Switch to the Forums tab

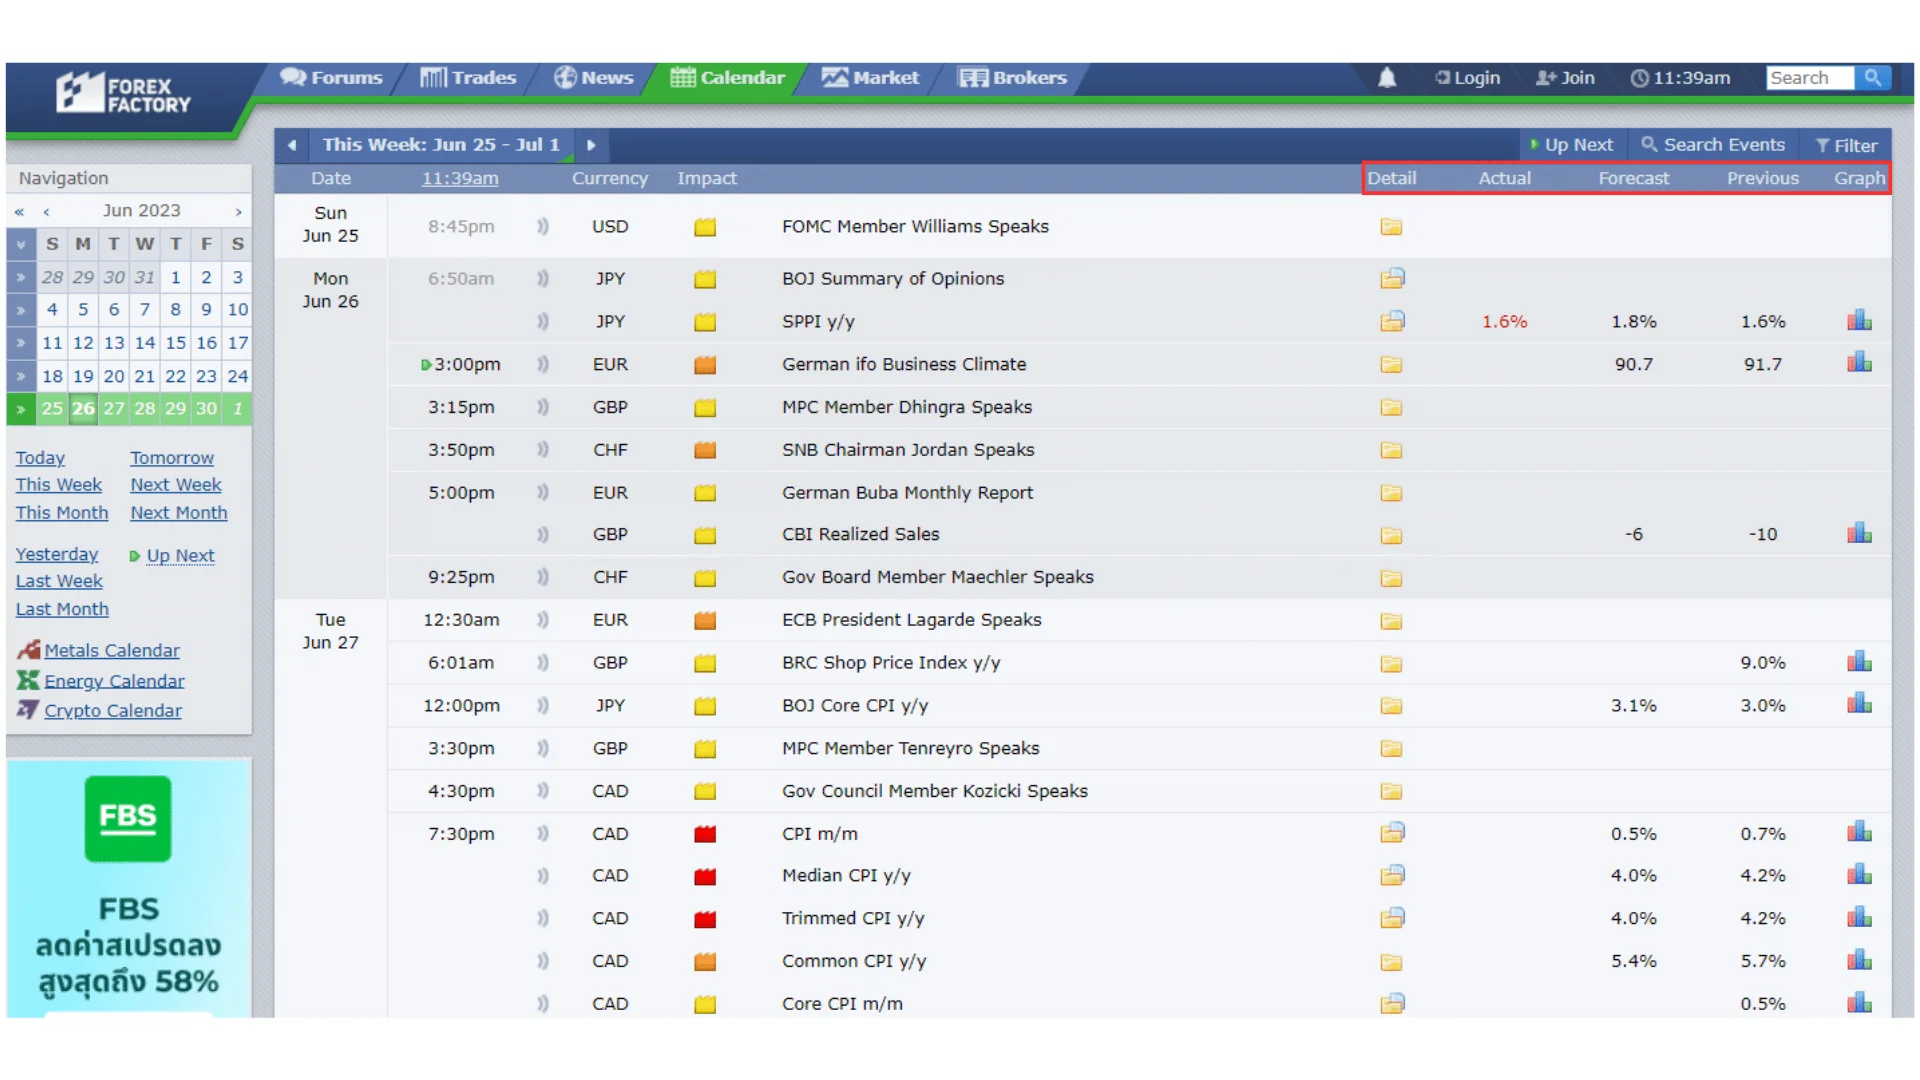coord(331,78)
